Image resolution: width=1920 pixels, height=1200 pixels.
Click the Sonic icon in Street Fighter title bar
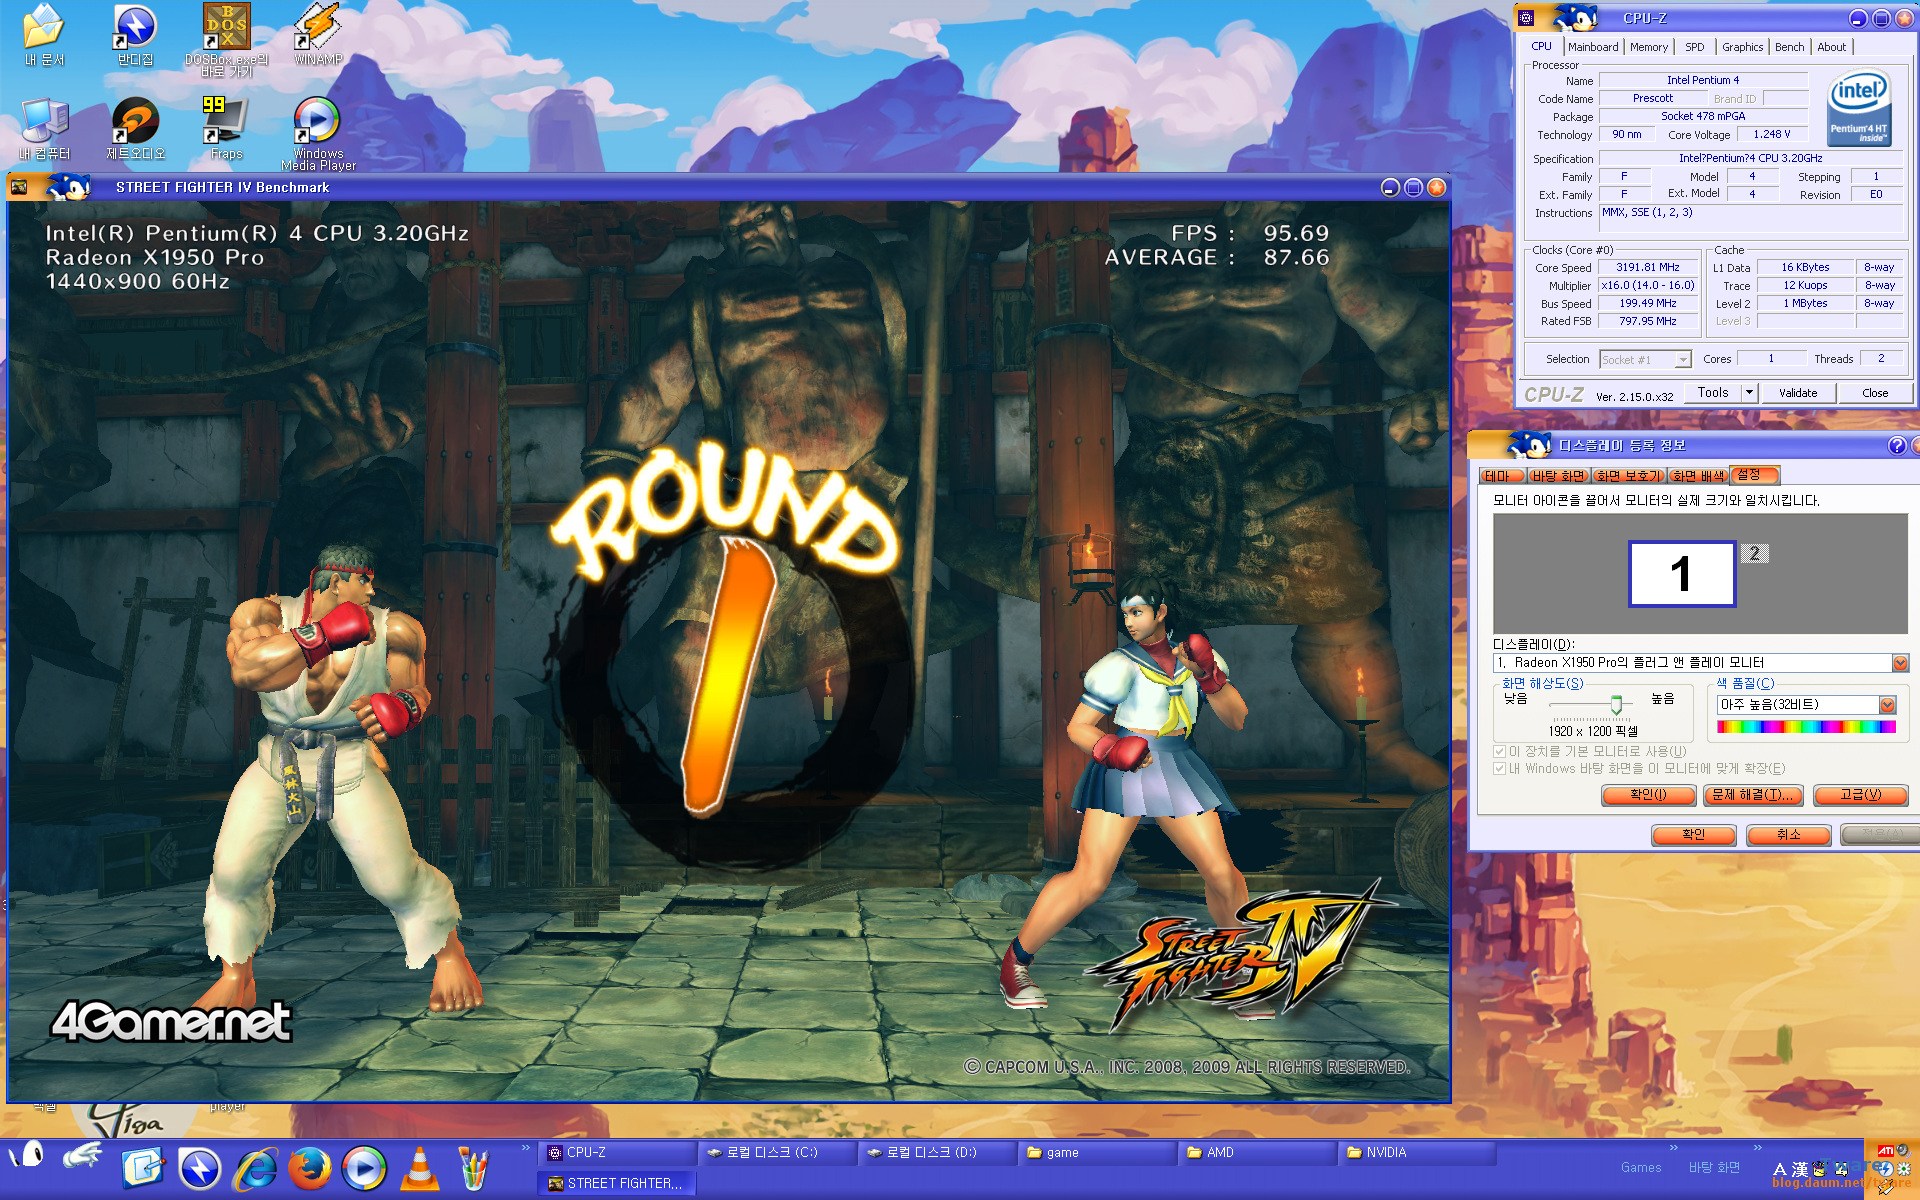(68, 186)
